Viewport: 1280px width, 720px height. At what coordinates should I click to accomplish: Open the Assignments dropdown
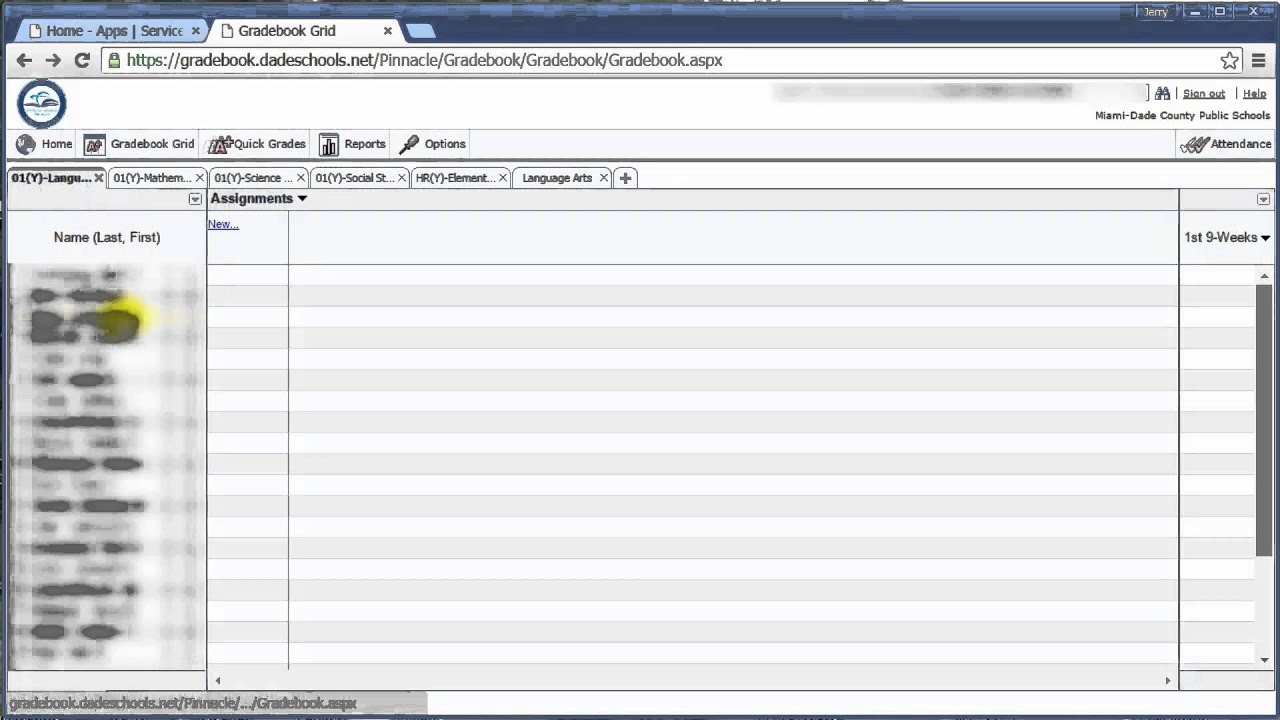(x=258, y=198)
